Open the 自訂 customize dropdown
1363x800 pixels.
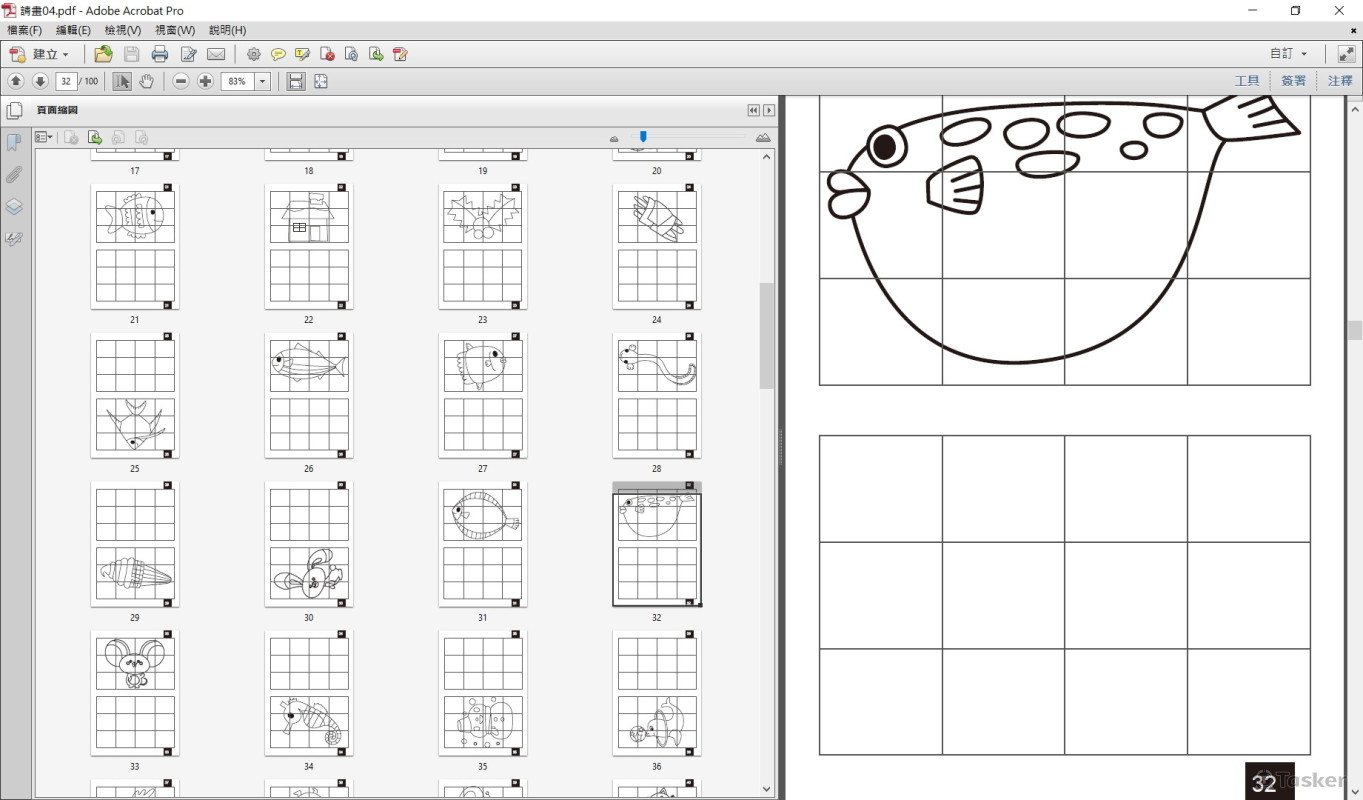click(1288, 54)
